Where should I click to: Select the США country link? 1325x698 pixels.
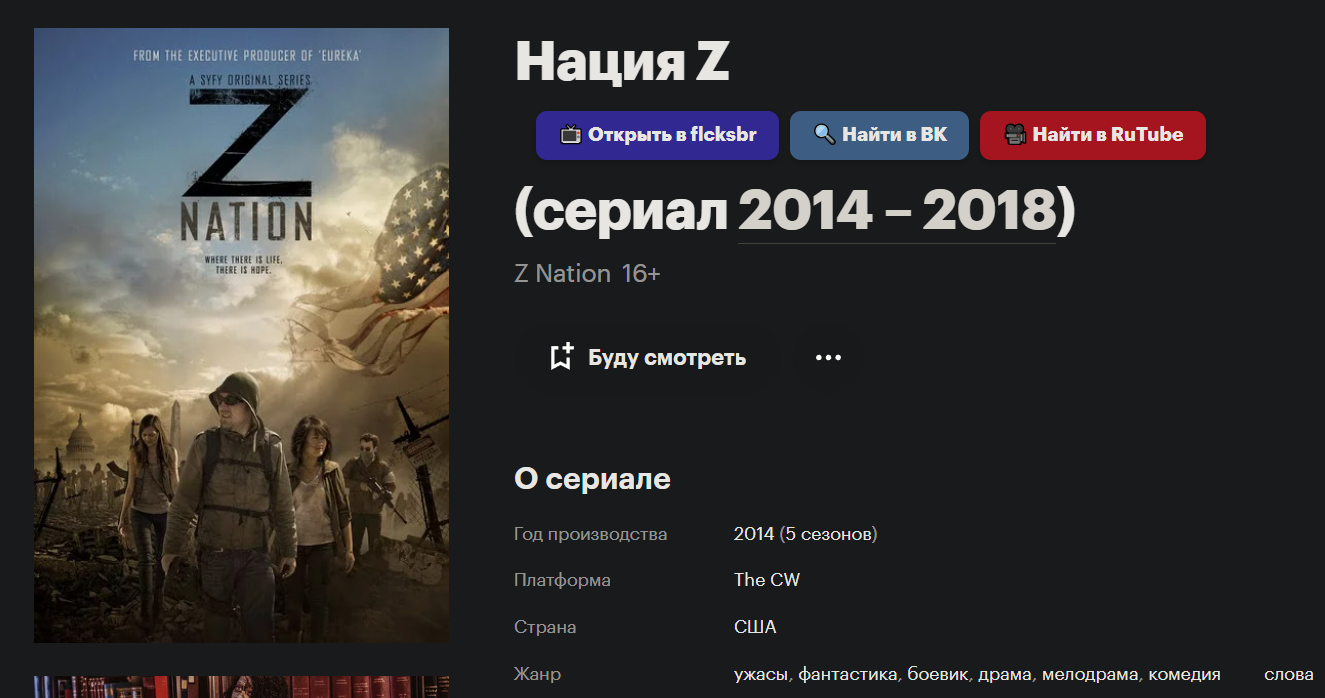(755, 627)
